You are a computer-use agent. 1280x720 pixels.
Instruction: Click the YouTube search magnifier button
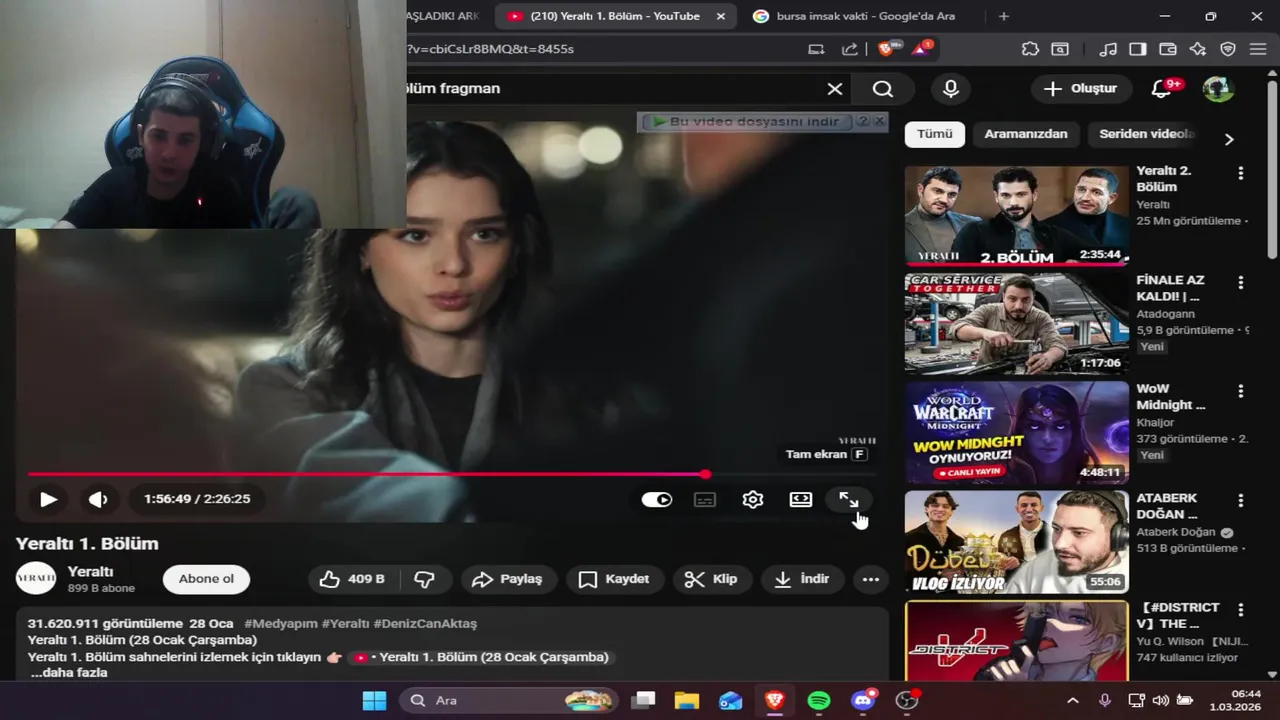point(882,89)
